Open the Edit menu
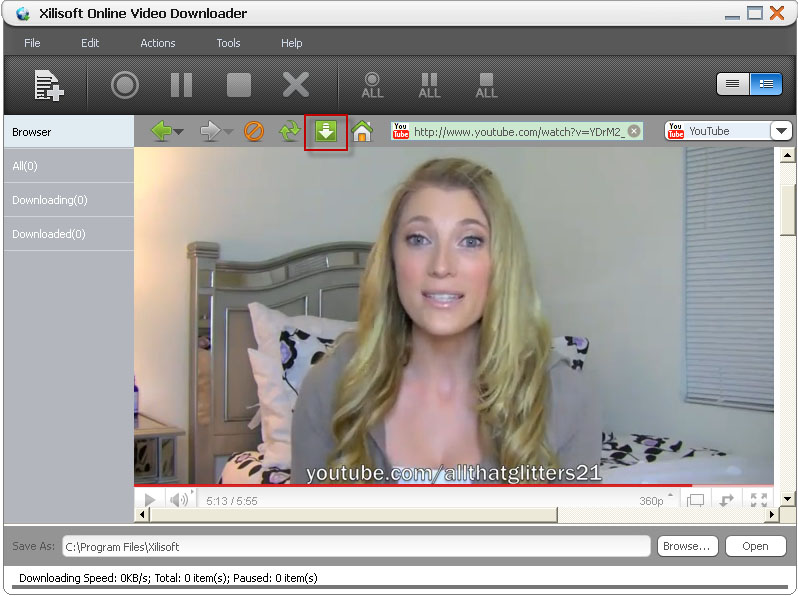 90,43
